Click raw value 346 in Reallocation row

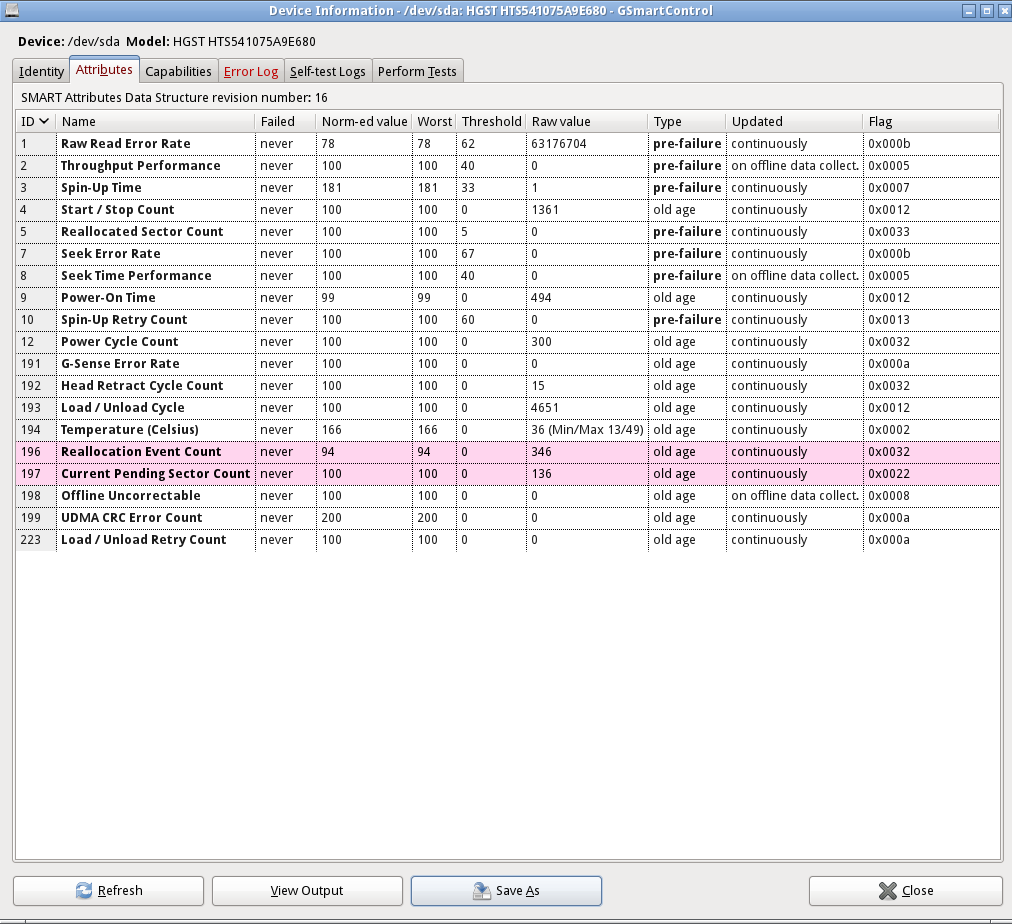click(x=541, y=452)
